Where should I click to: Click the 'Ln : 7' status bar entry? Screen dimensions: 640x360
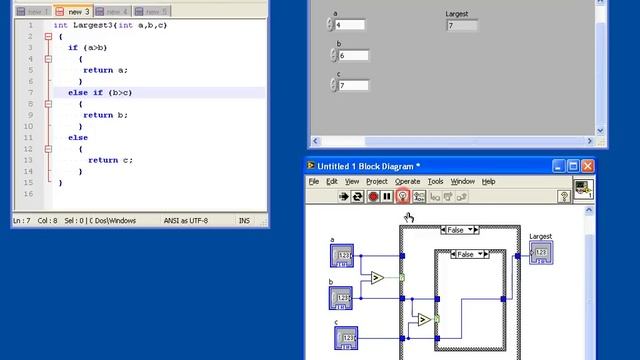[x=22, y=221]
